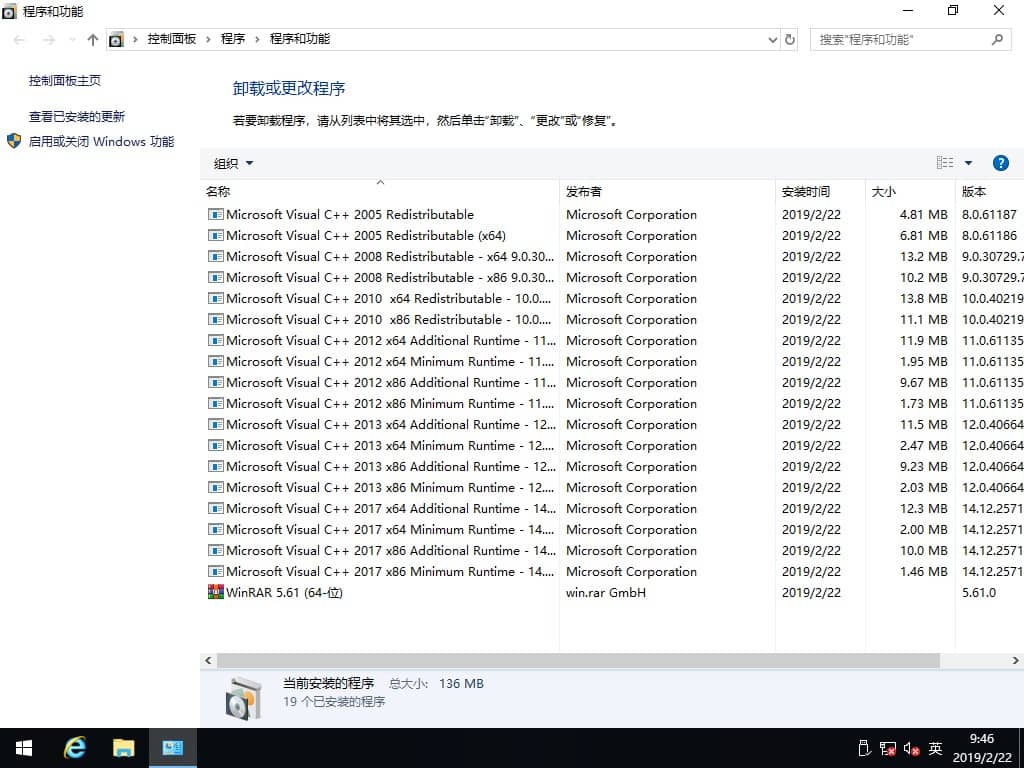This screenshot has width=1024, height=768.
Task: Go to 控制面板主页
Action: (65, 80)
